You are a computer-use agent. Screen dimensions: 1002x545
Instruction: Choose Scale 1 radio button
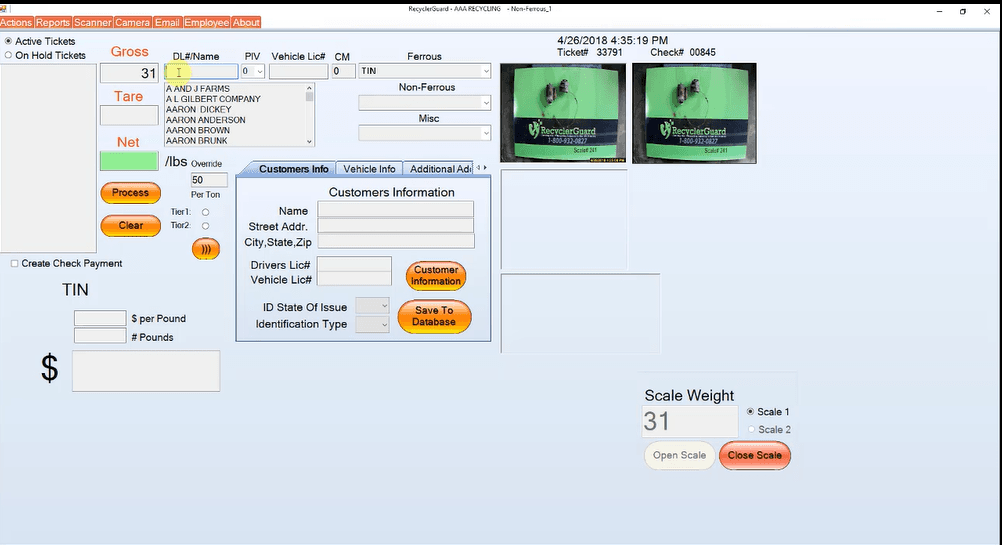750,411
